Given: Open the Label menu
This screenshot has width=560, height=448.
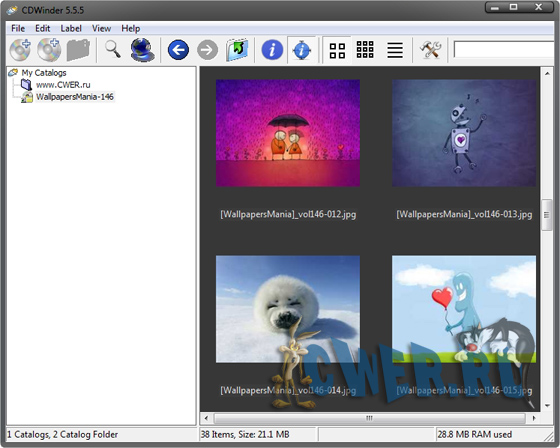Looking at the screenshot, I should (71, 28).
